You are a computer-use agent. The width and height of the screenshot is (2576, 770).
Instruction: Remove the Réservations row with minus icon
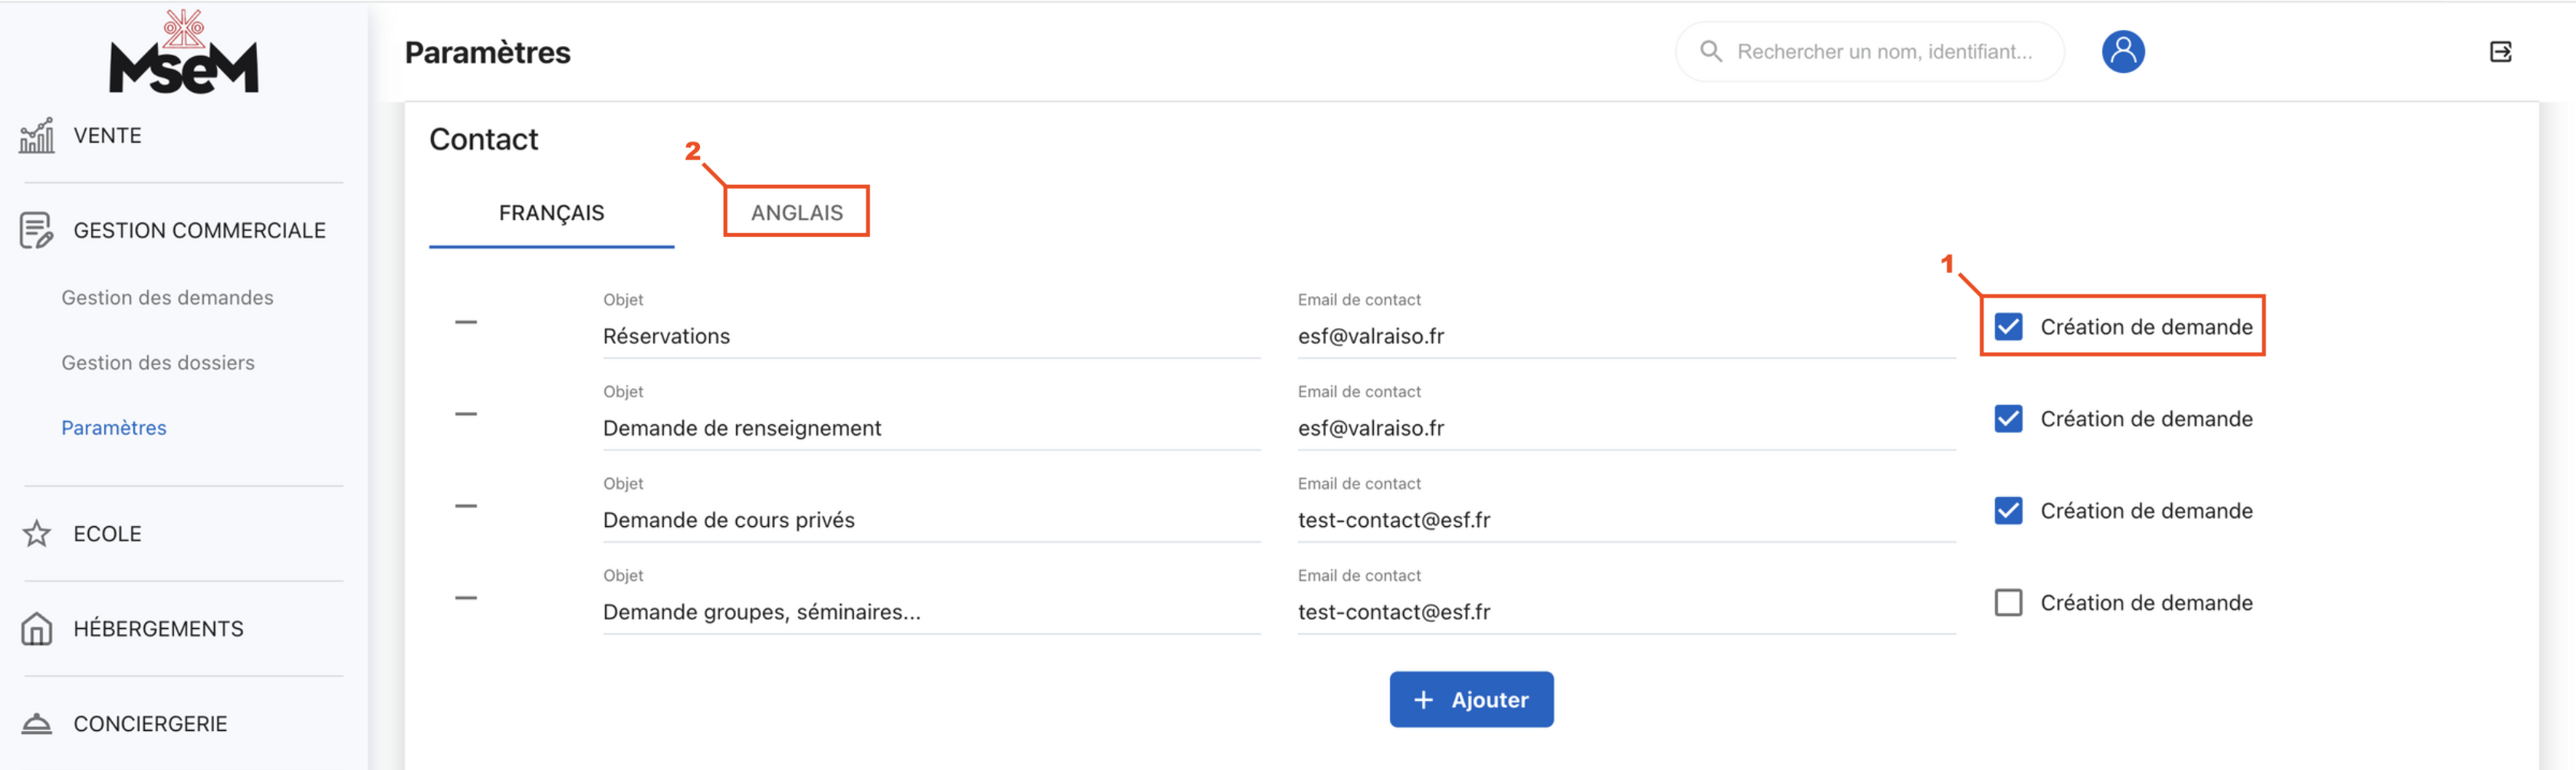[x=466, y=323]
